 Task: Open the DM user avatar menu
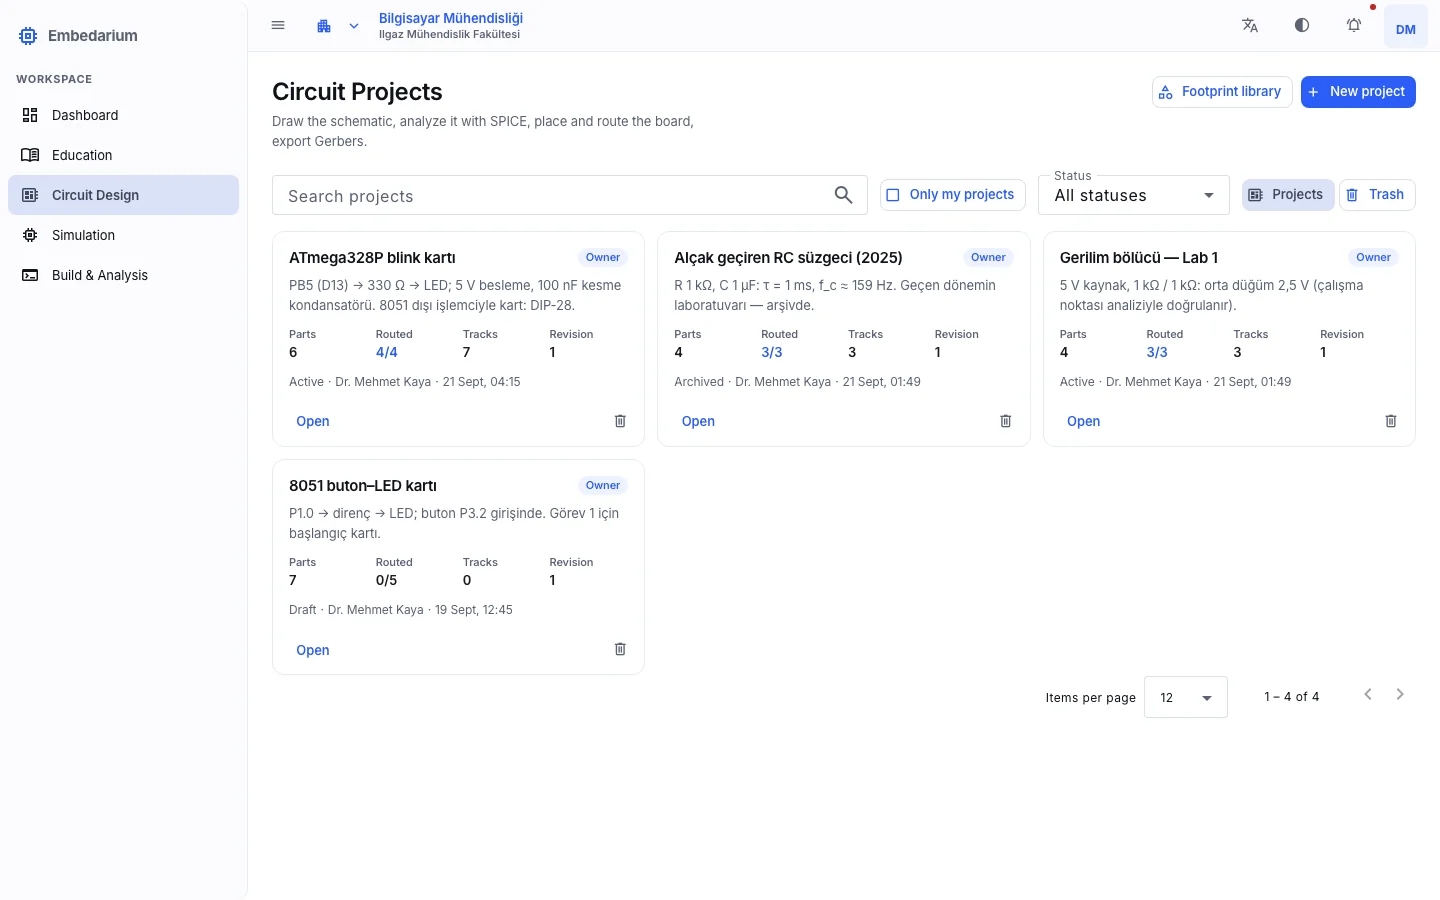pos(1406,28)
